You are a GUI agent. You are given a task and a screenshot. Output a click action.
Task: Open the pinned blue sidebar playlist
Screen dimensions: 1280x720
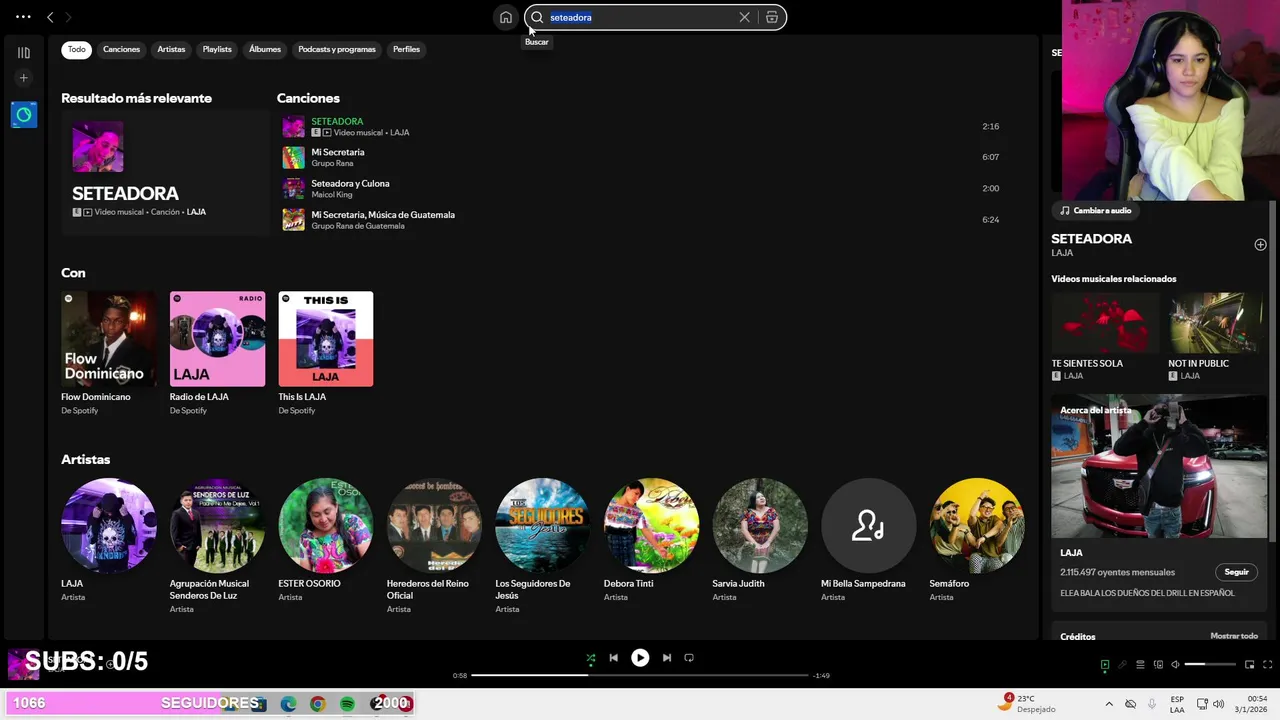point(24,115)
